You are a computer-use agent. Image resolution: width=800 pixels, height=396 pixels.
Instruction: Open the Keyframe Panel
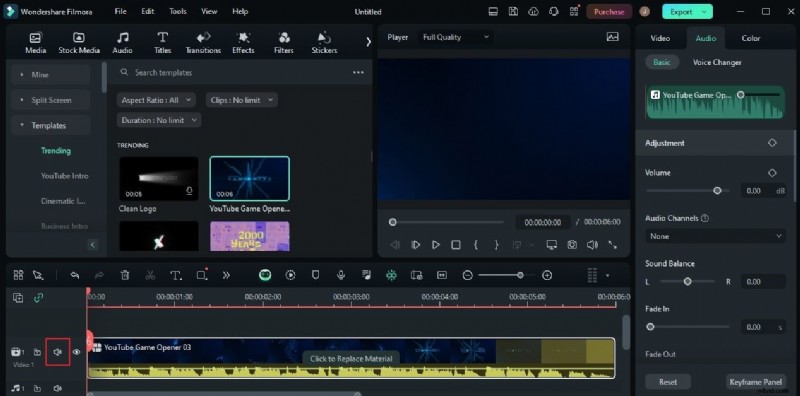click(x=756, y=382)
